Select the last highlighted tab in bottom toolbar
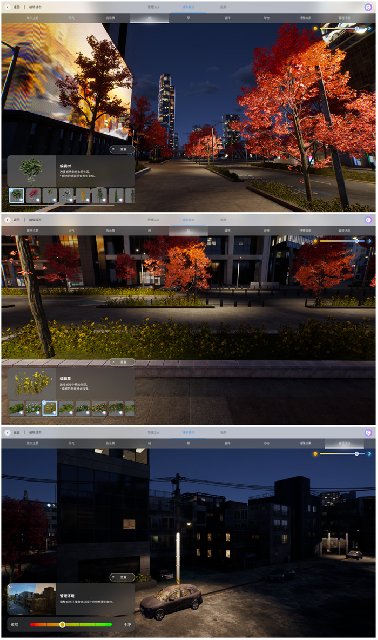The image size is (378, 640). pyautogui.click(x=344, y=443)
